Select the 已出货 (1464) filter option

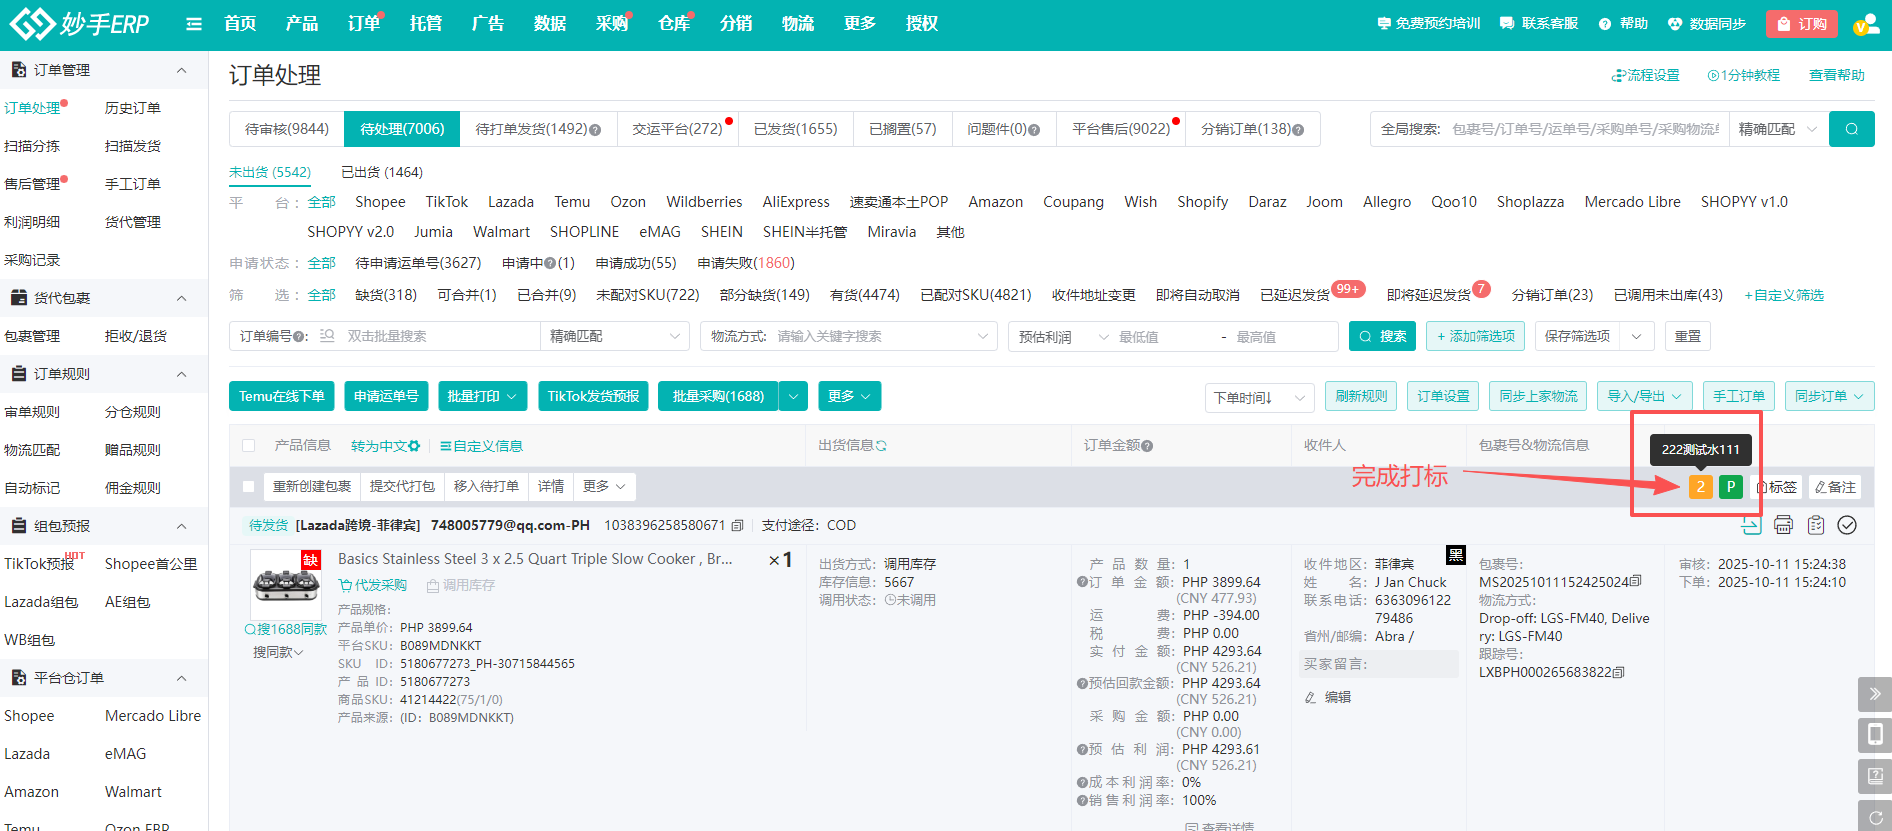coord(382,172)
